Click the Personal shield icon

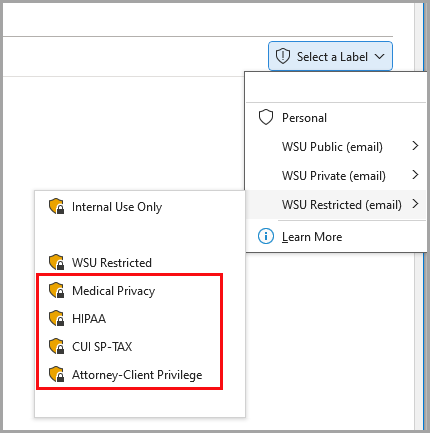[266, 118]
